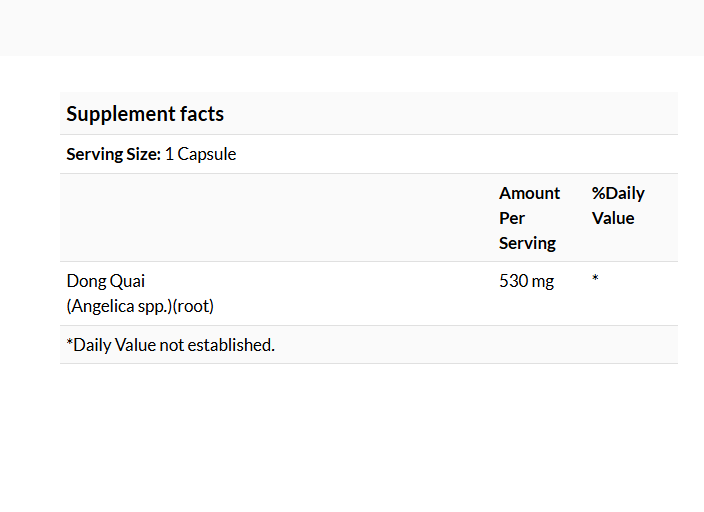Select the Serving Size label

[x=113, y=154]
